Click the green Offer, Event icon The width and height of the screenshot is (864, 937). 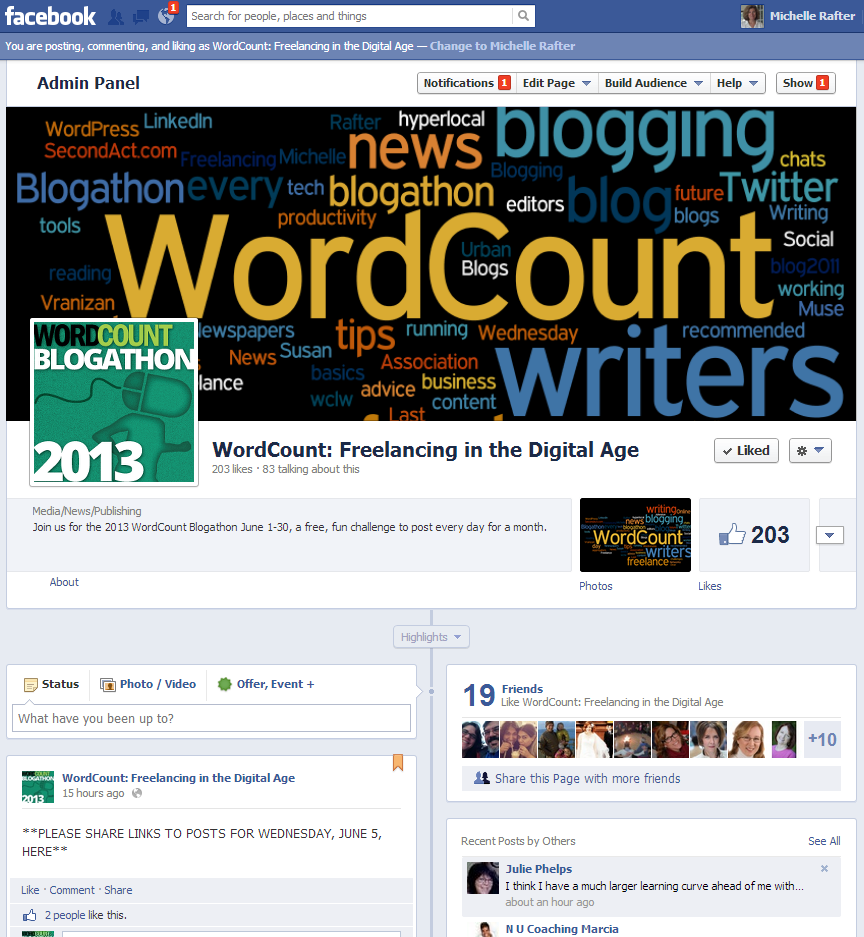[x=225, y=684]
